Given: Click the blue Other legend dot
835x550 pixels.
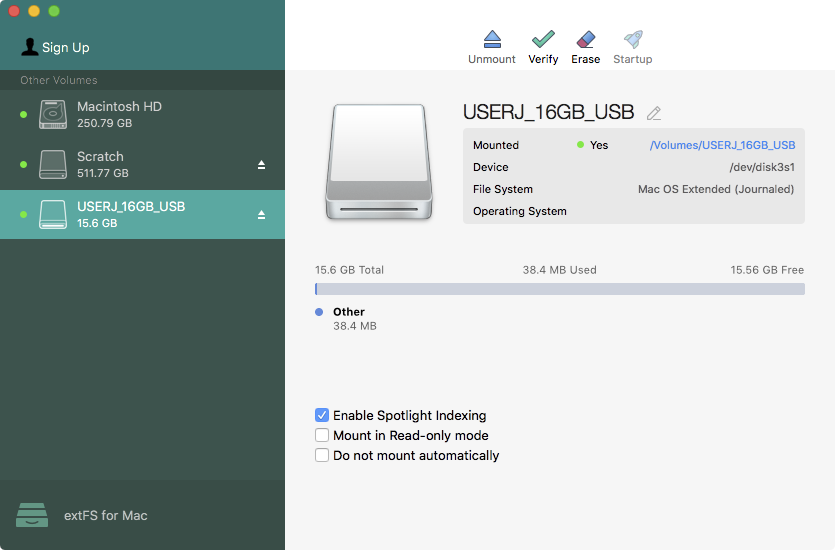Looking at the screenshot, I should 319,312.
